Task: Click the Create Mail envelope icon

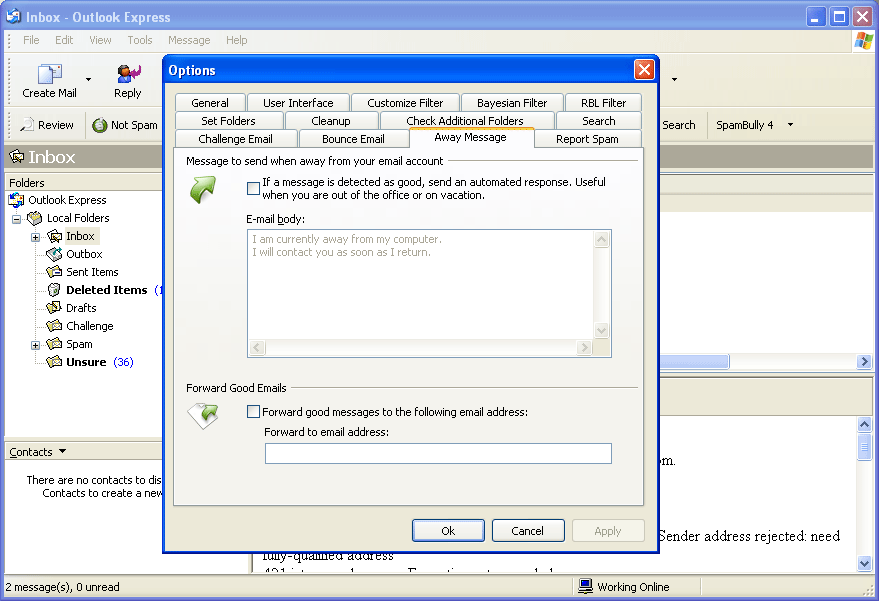Action: [49, 73]
